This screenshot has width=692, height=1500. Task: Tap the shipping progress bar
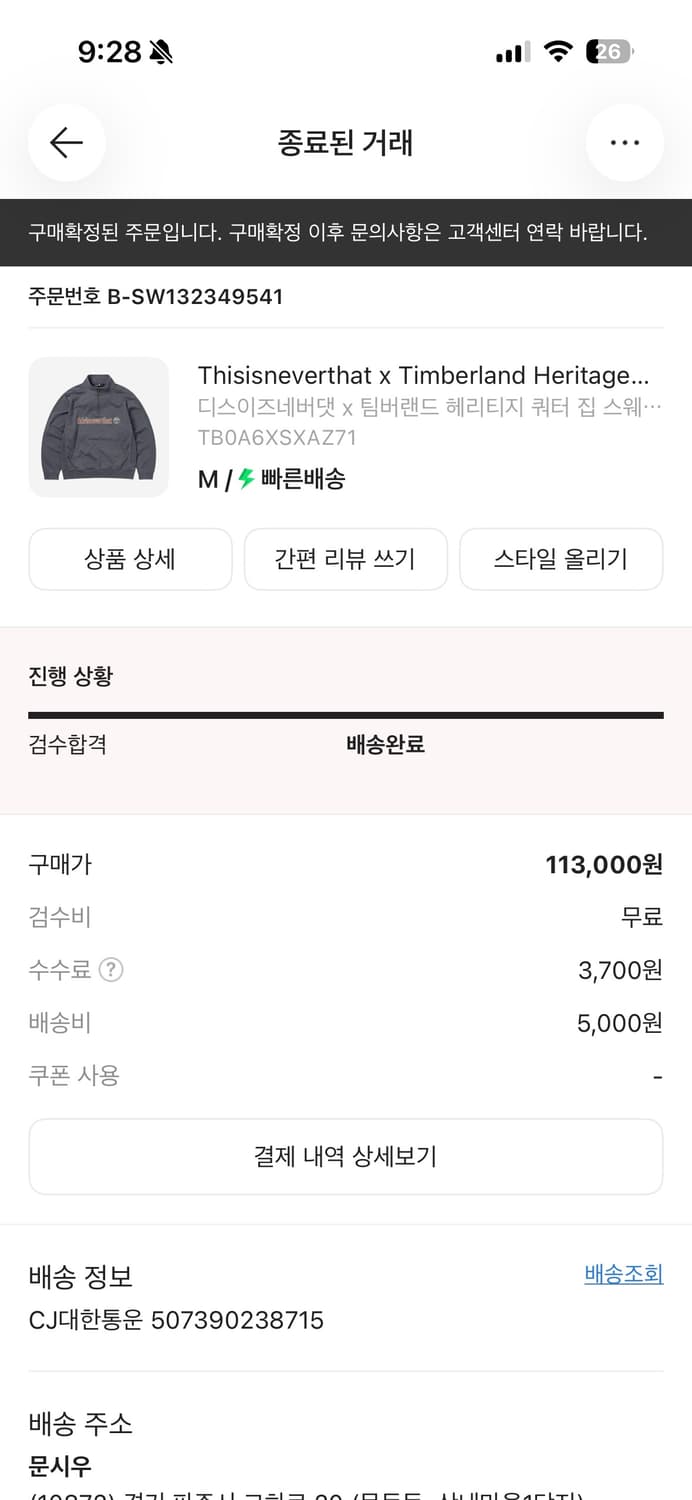(x=345, y=714)
